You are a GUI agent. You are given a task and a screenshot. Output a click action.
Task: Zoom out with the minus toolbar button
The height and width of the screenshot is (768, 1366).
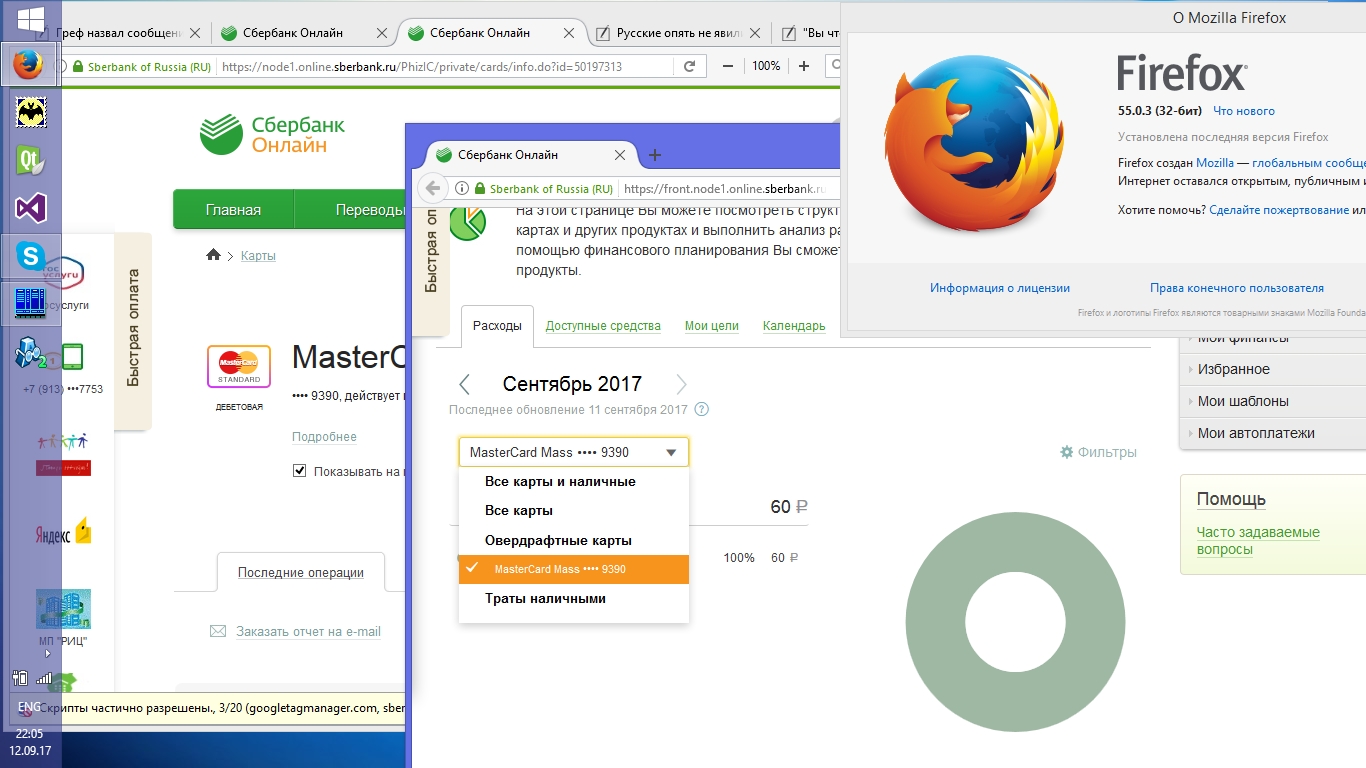tap(728, 66)
